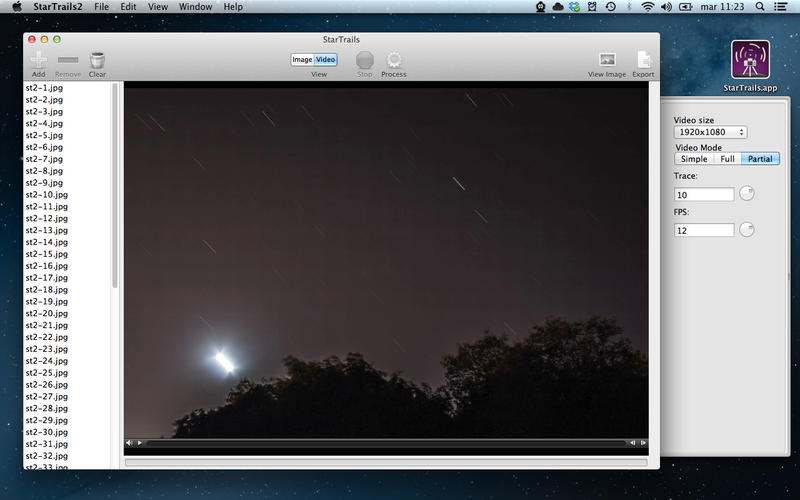Open Spotlight search magnifier in menu bar

tap(760, 7)
